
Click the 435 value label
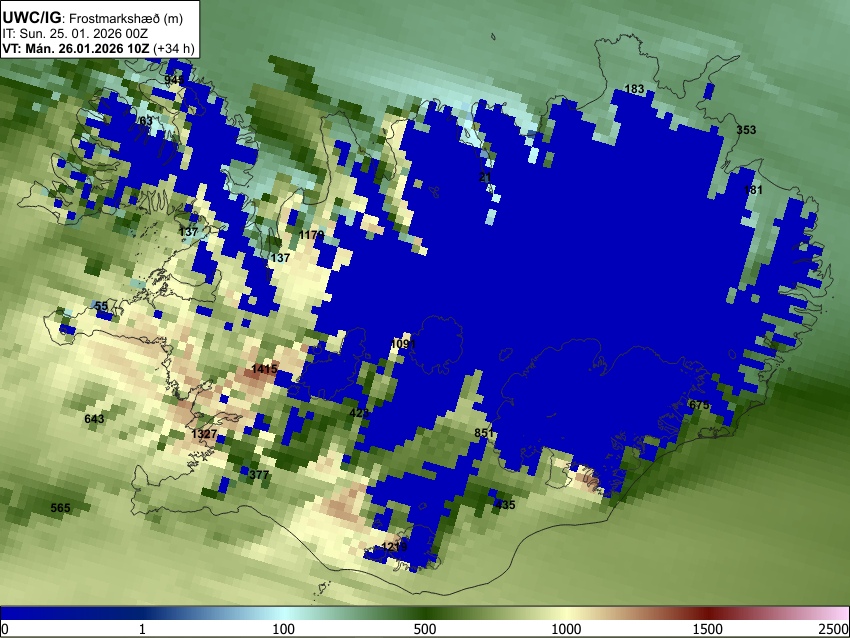click(505, 505)
